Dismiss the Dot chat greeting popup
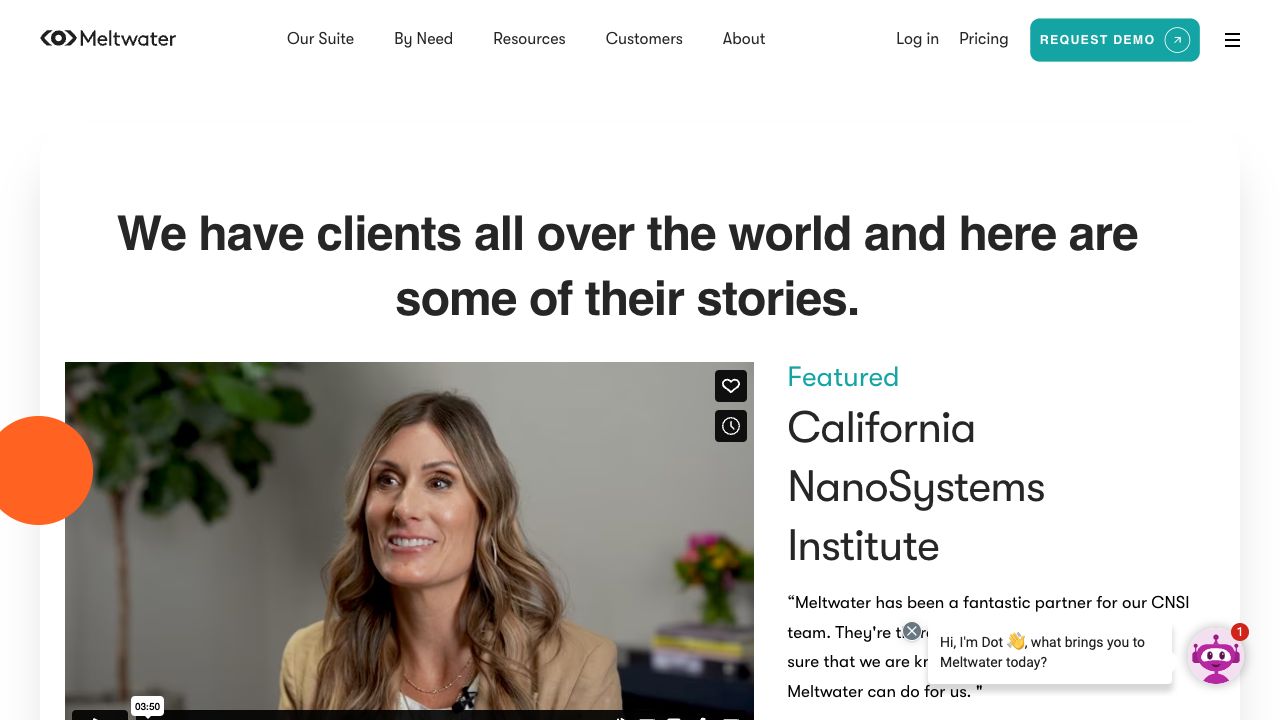The width and height of the screenshot is (1280, 720). [912, 631]
